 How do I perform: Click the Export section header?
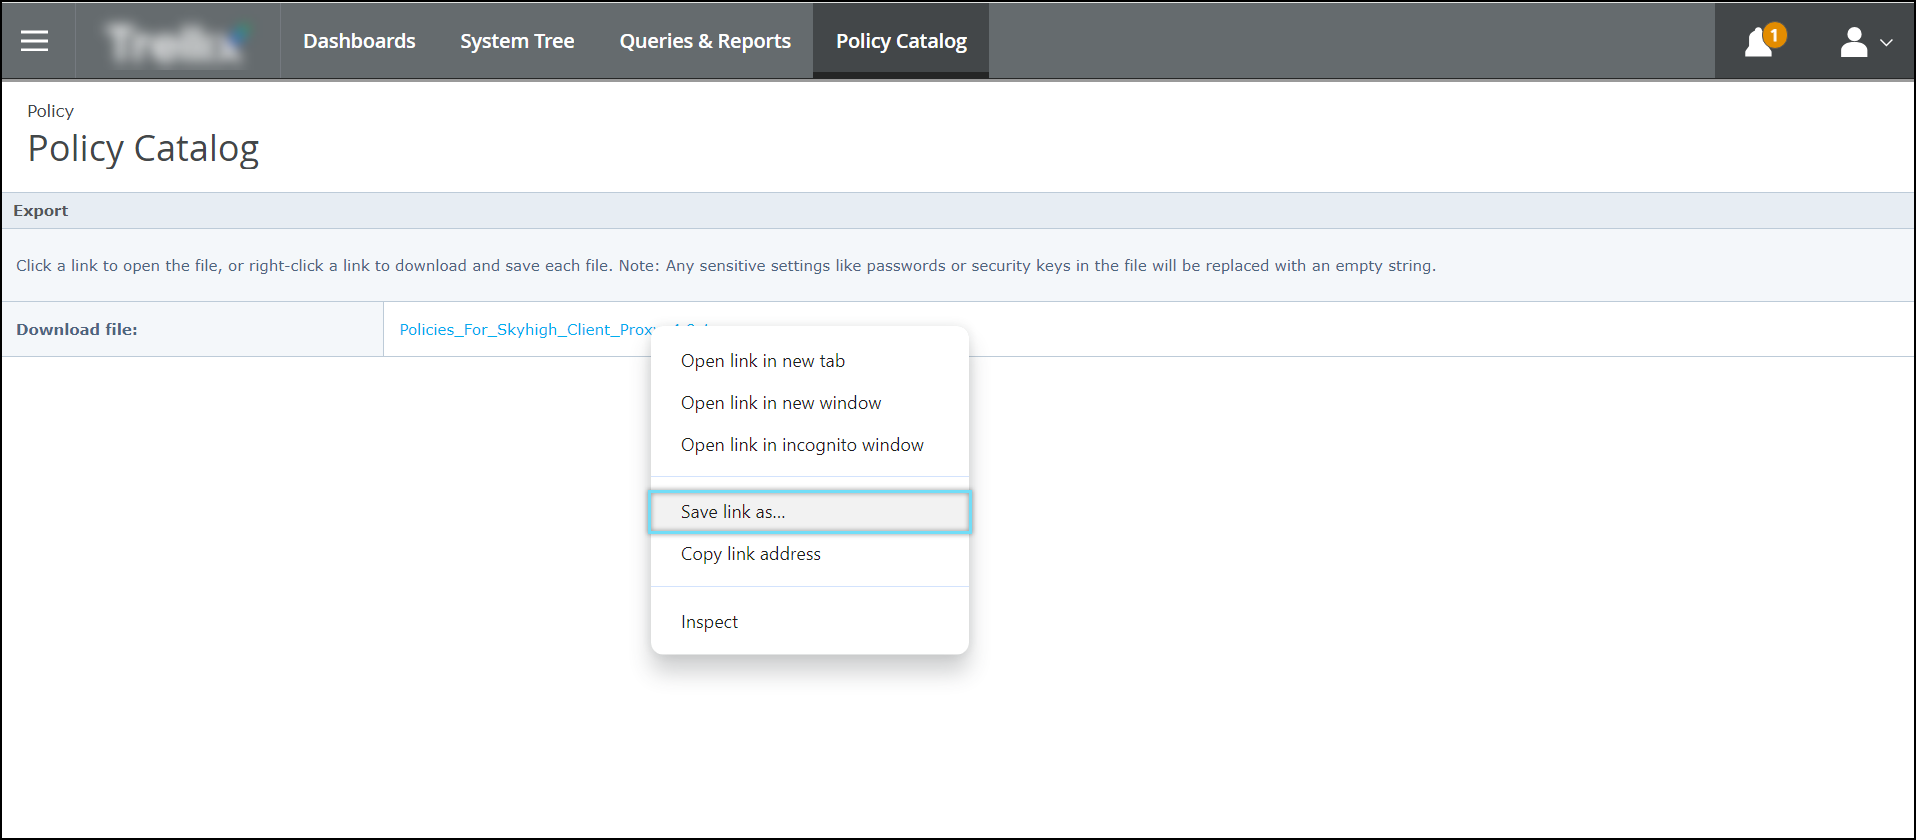click(x=41, y=211)
